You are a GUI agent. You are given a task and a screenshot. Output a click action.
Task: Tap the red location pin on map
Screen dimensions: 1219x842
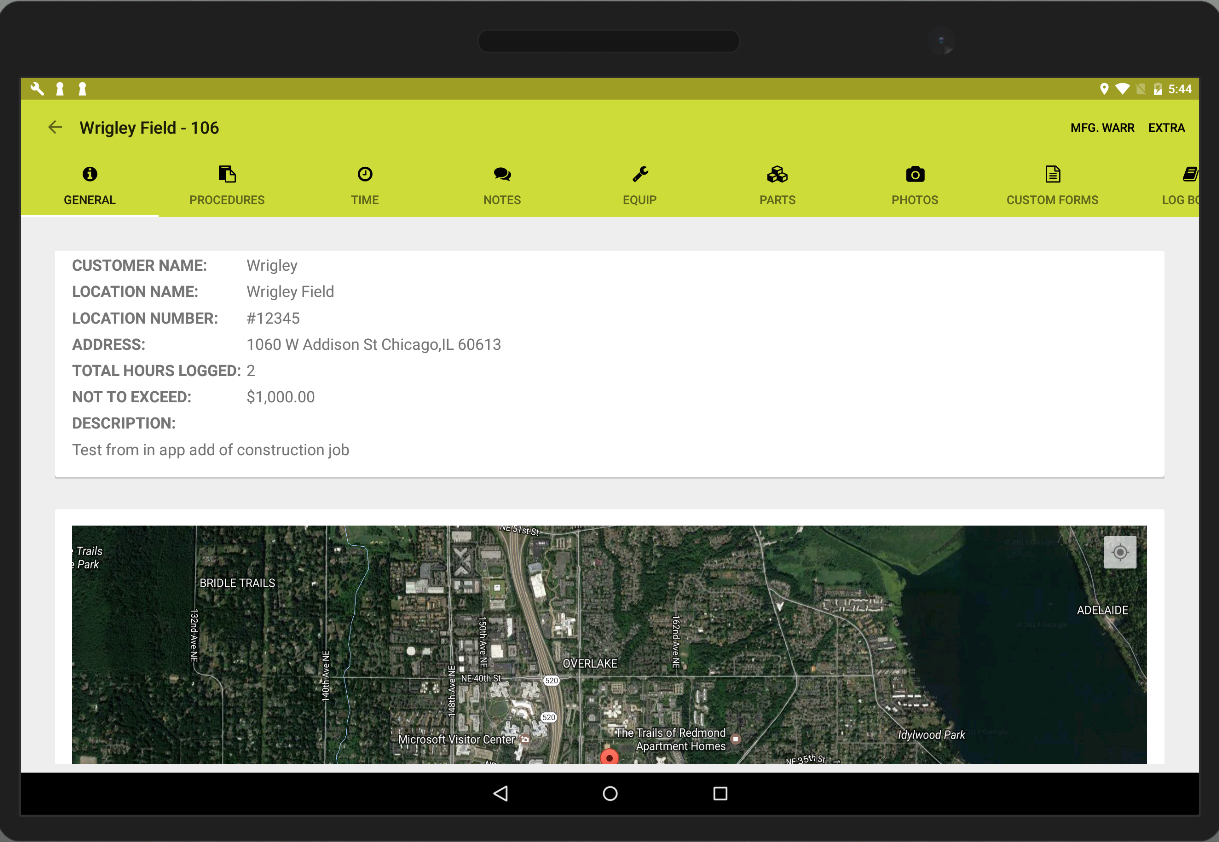(x=609, y=757)
